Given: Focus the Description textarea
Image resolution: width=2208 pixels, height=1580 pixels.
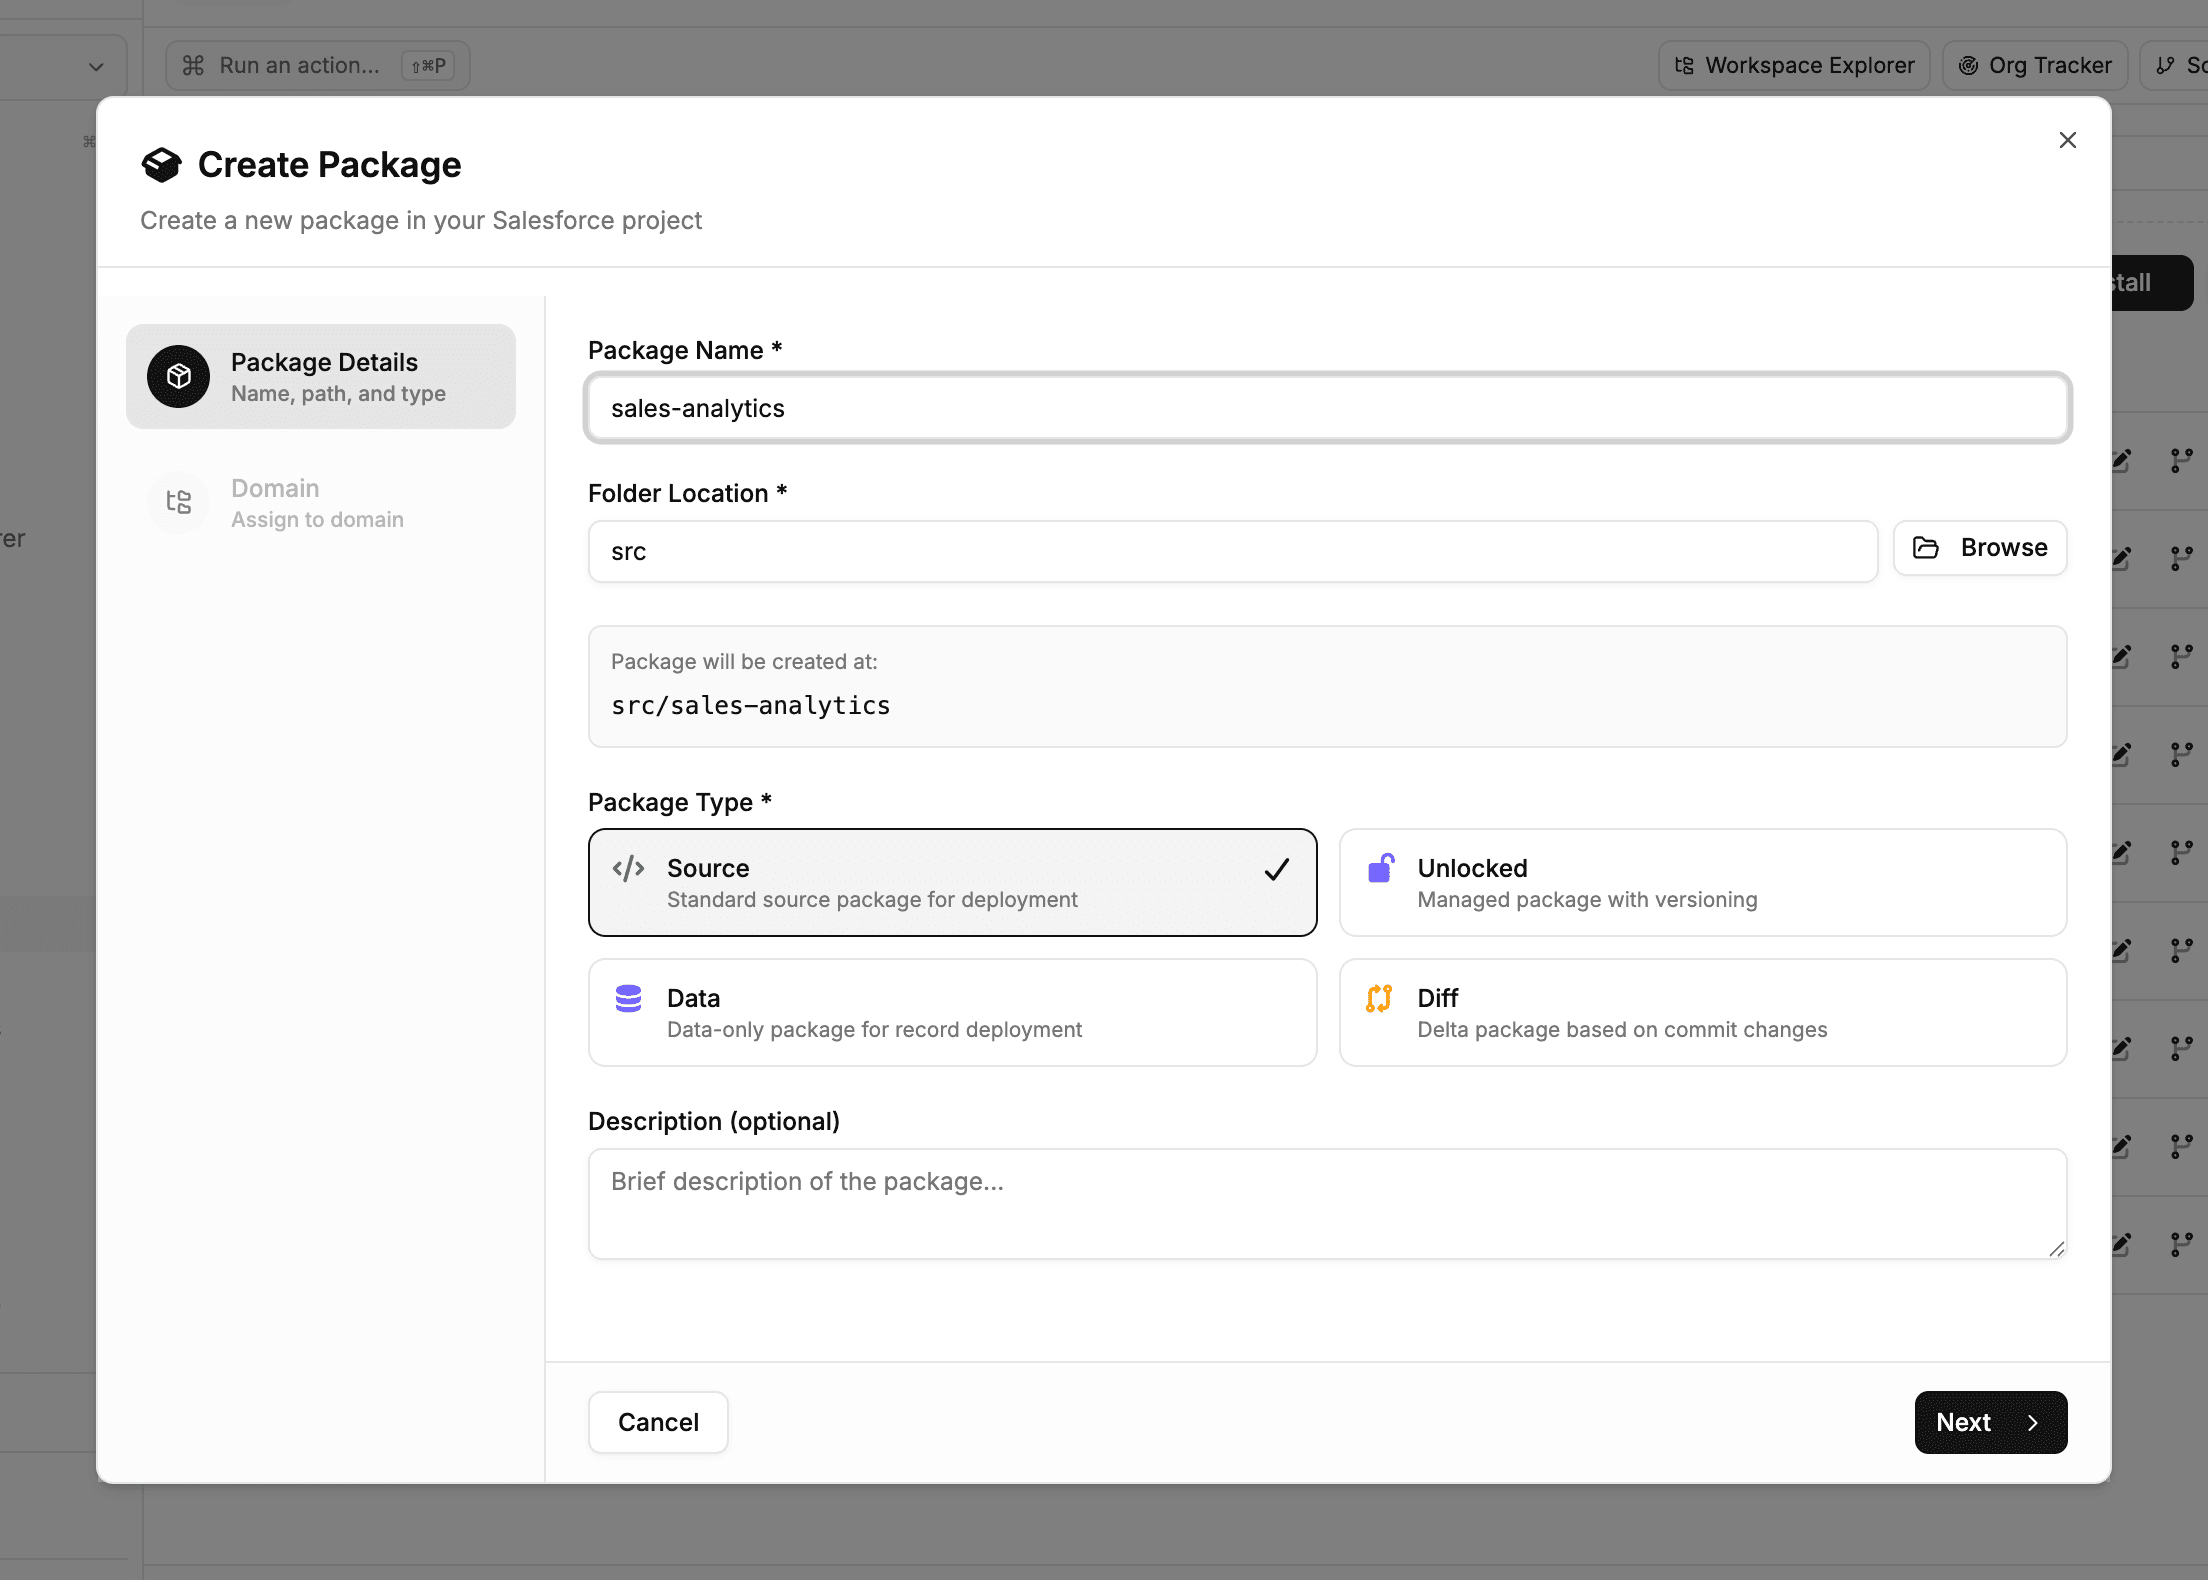Looking at the screenshot, I should 1327,1204.
